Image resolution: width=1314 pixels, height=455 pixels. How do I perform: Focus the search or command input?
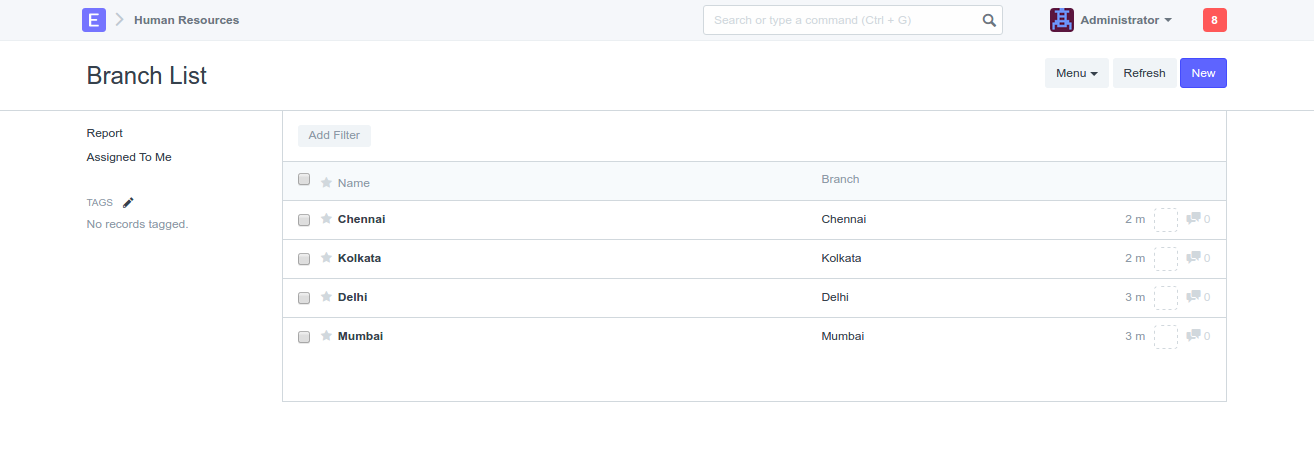pos(840,20)
